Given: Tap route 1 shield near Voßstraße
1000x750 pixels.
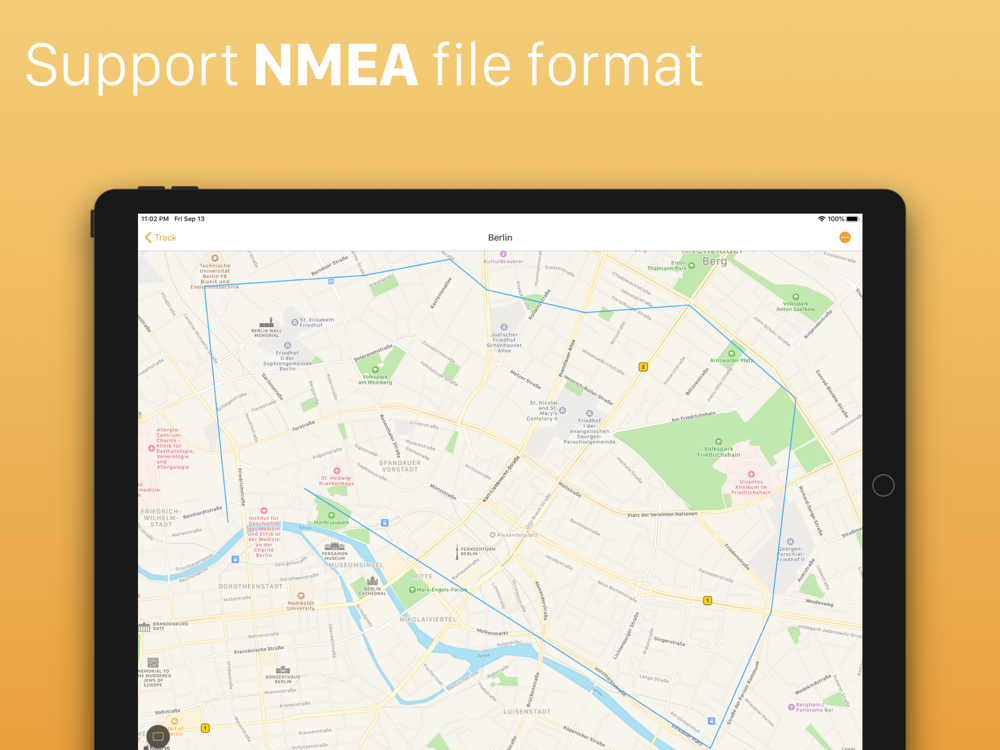Looking at the screenshot, I should 205,728.
